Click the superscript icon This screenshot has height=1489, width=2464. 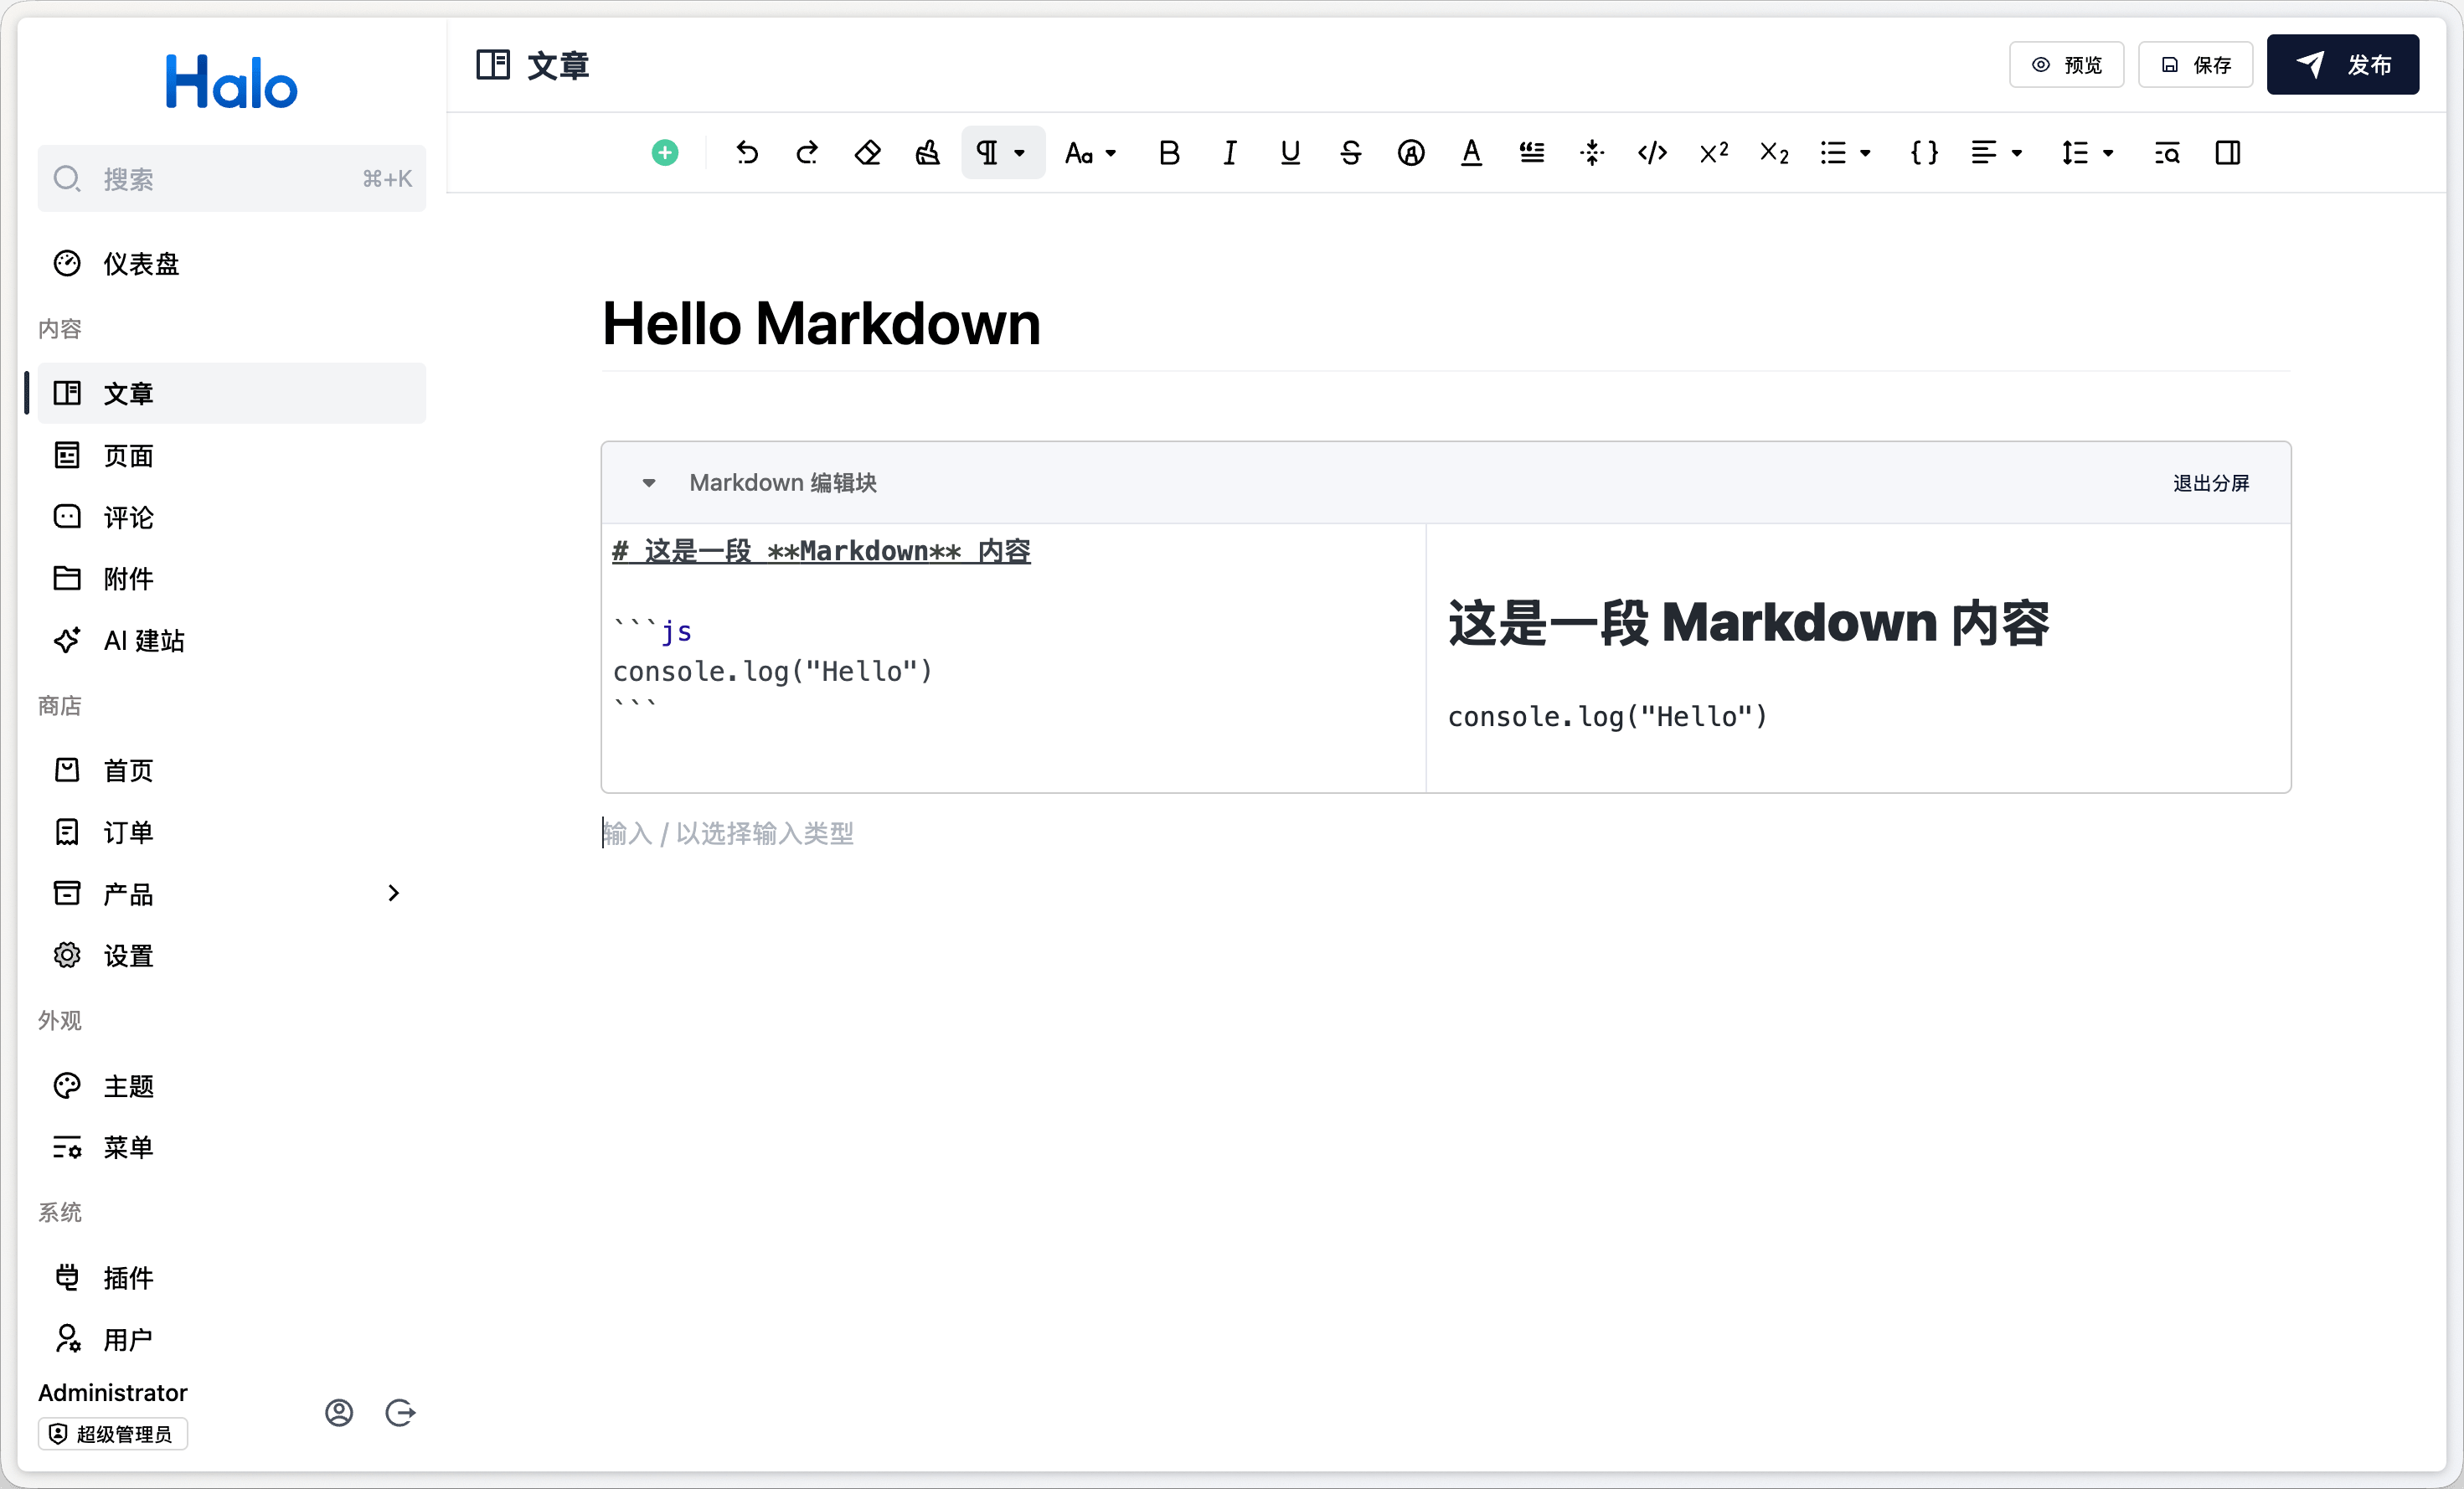point(1713,153)
